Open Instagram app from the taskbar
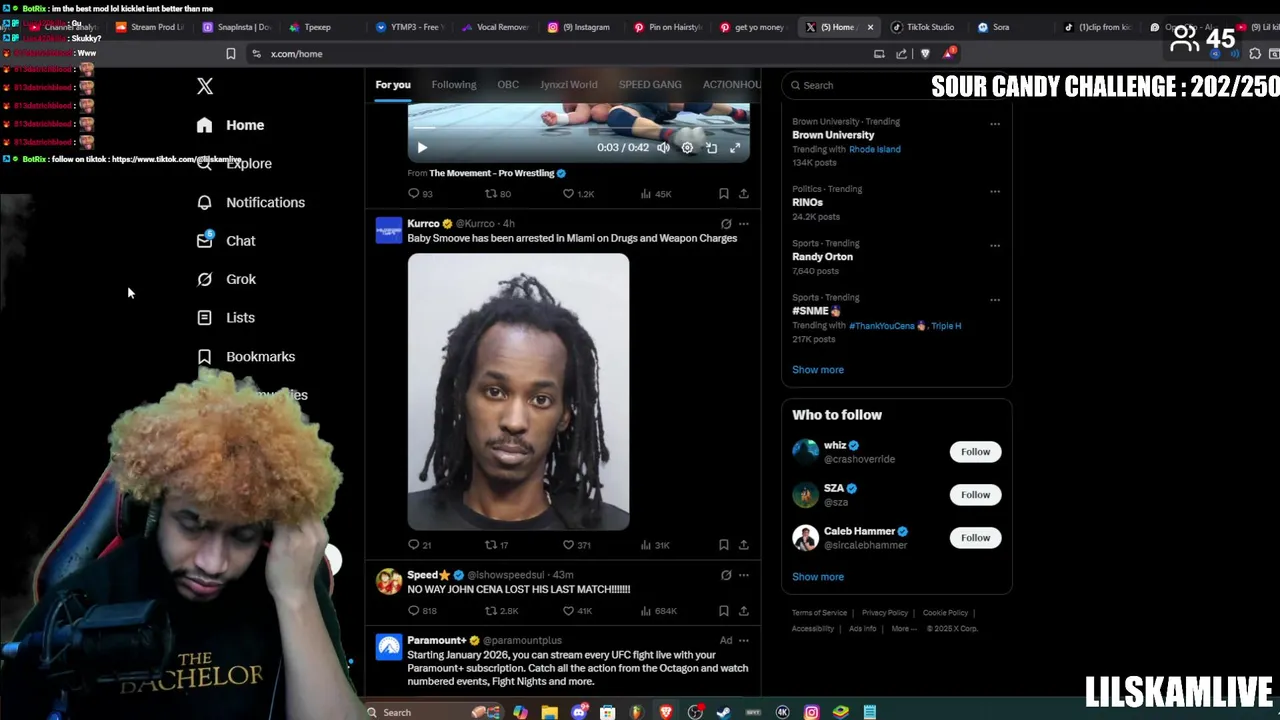 pos(811,712)
